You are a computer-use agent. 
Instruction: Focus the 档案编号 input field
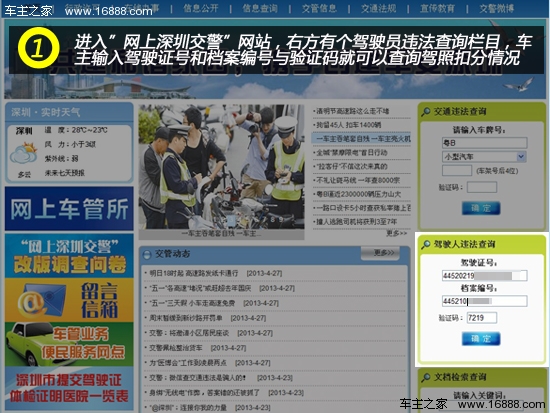(x=484, y=301)
